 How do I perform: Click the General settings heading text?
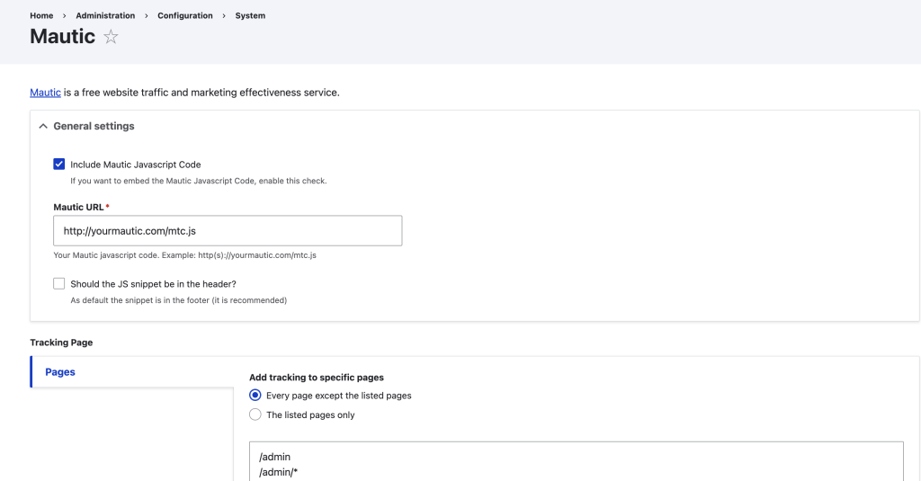click(94, 126)
